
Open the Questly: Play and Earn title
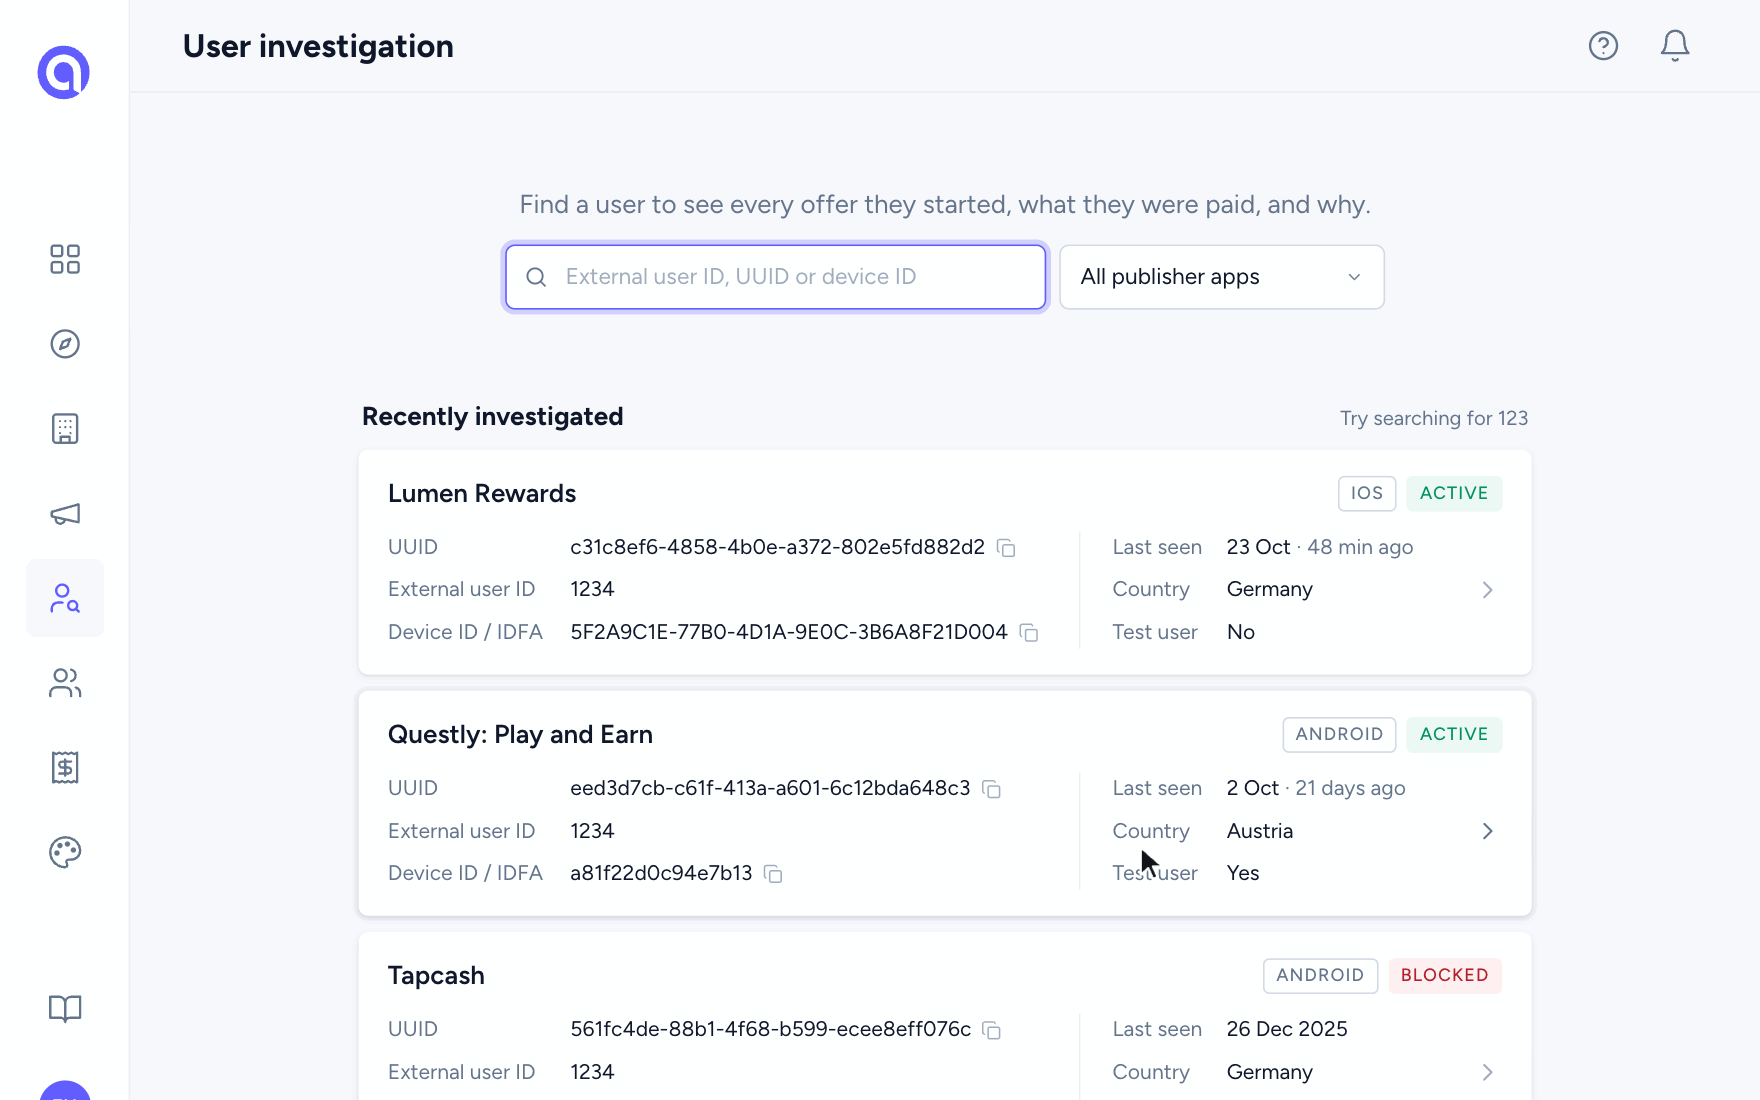coord(520,734)
